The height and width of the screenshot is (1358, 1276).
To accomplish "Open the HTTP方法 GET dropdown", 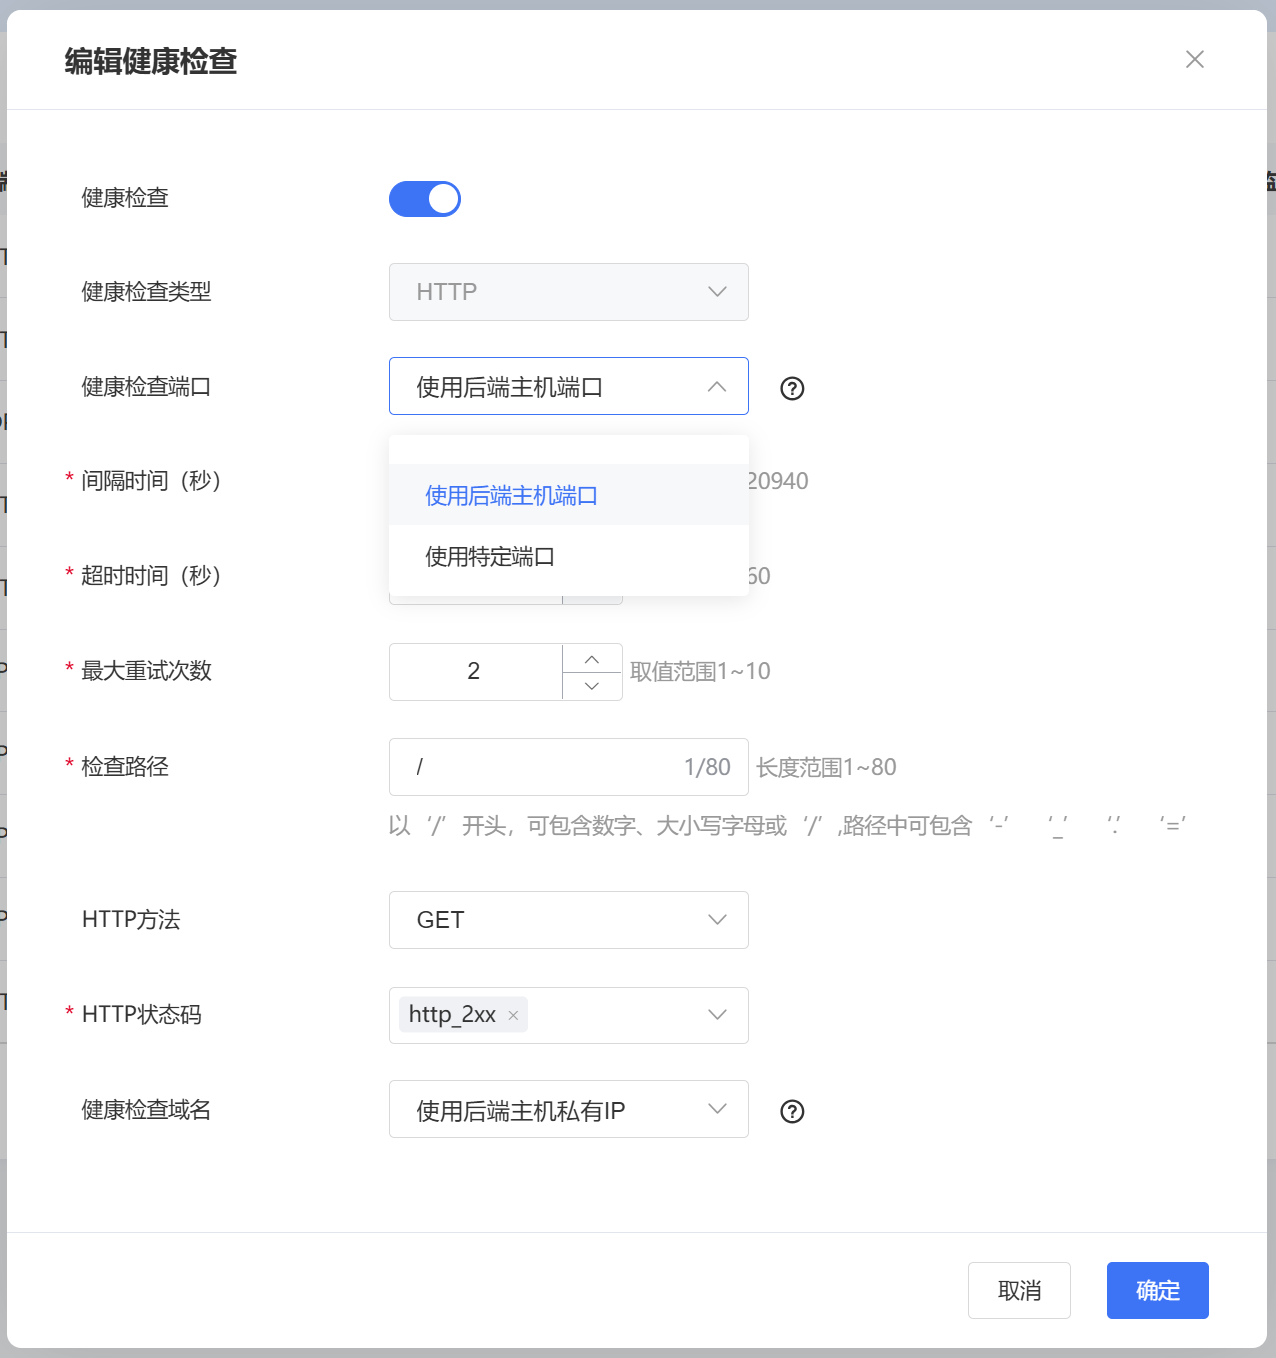I will pos(568,920).
